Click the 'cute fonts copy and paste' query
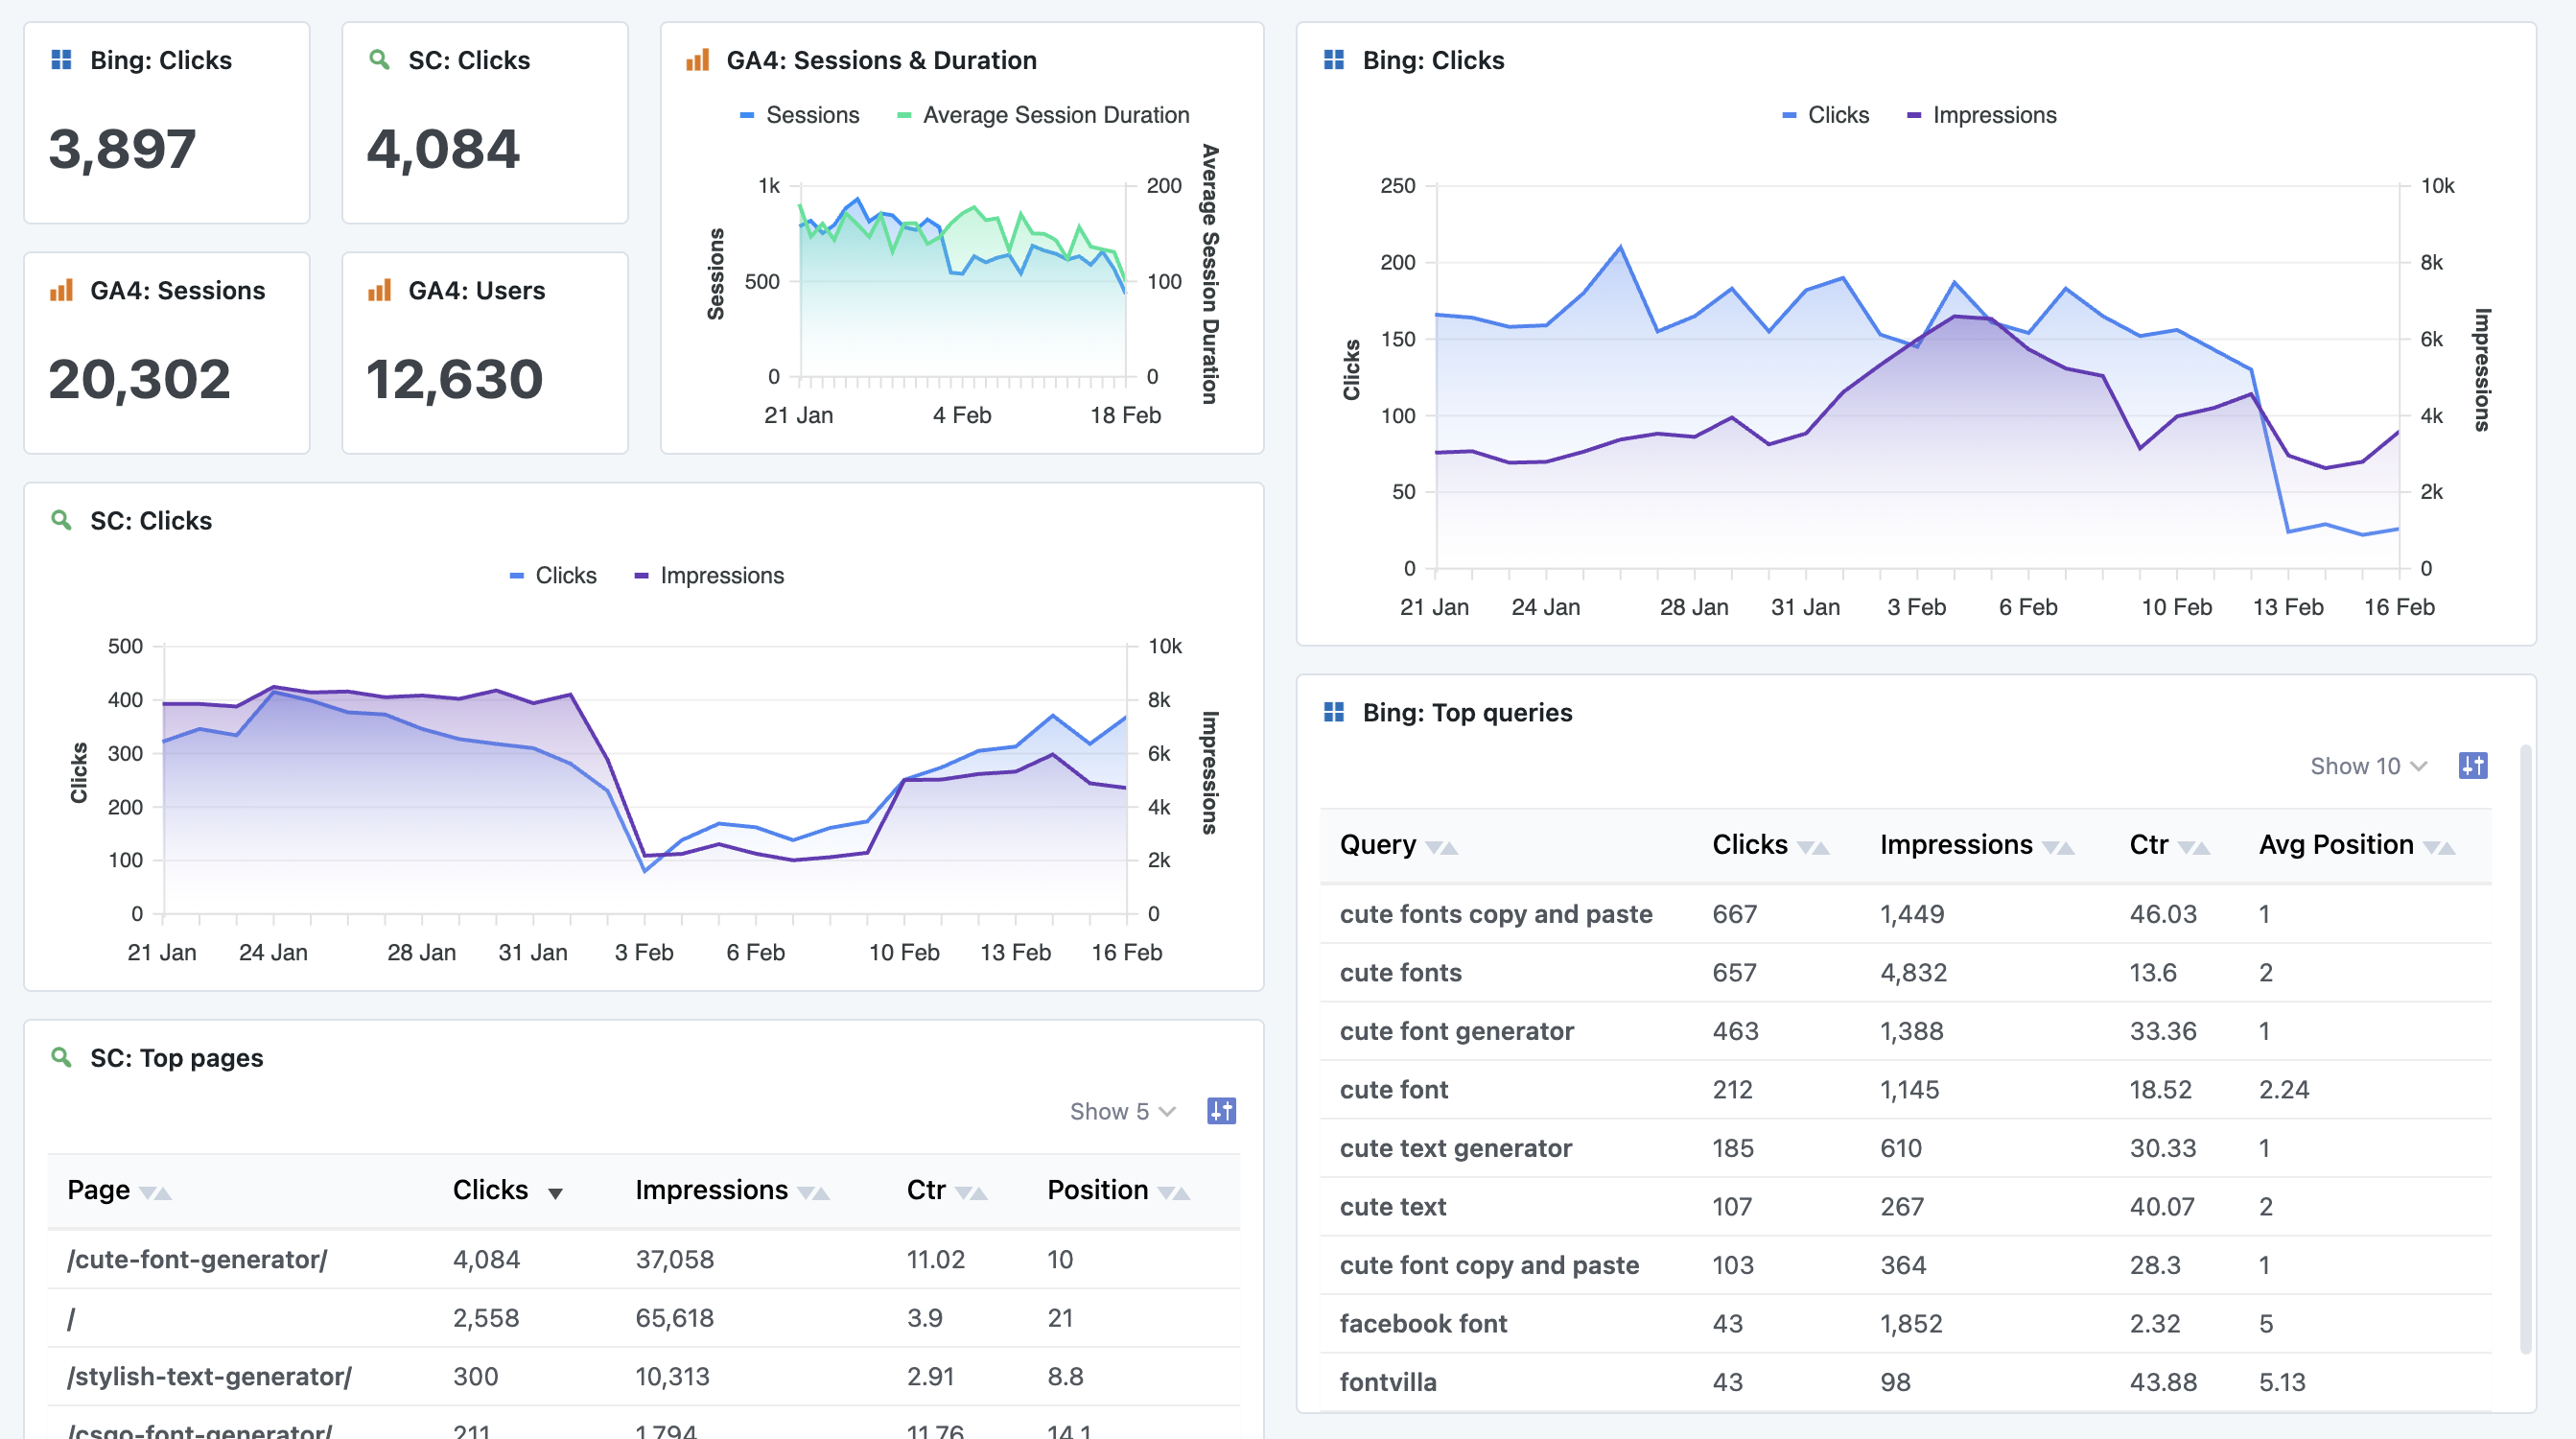2576x1439 pixels. (x=1495, y=914)
